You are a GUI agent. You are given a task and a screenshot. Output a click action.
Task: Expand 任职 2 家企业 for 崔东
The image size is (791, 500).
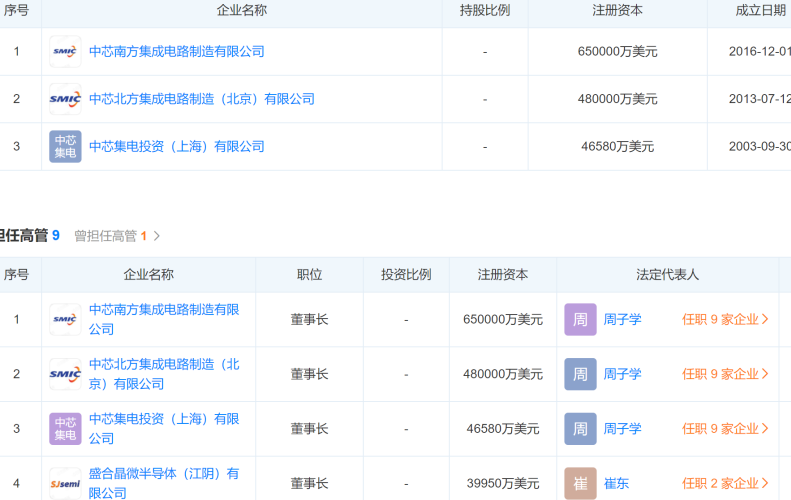coord(725,483)
